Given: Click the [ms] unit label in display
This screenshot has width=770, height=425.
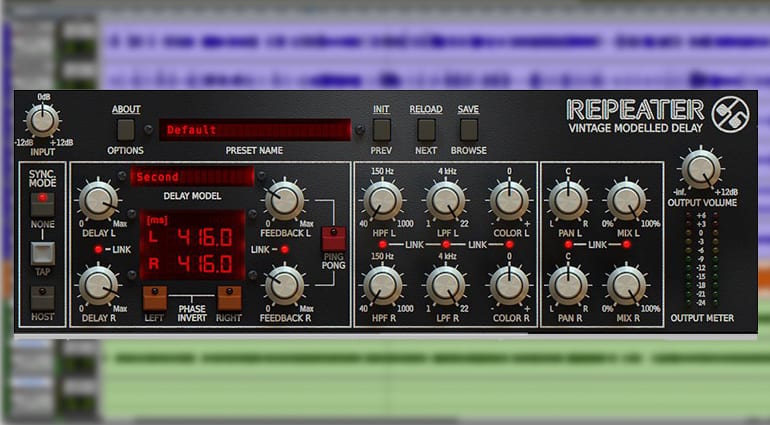Looking at the screenshot, I should click(157, 219).
